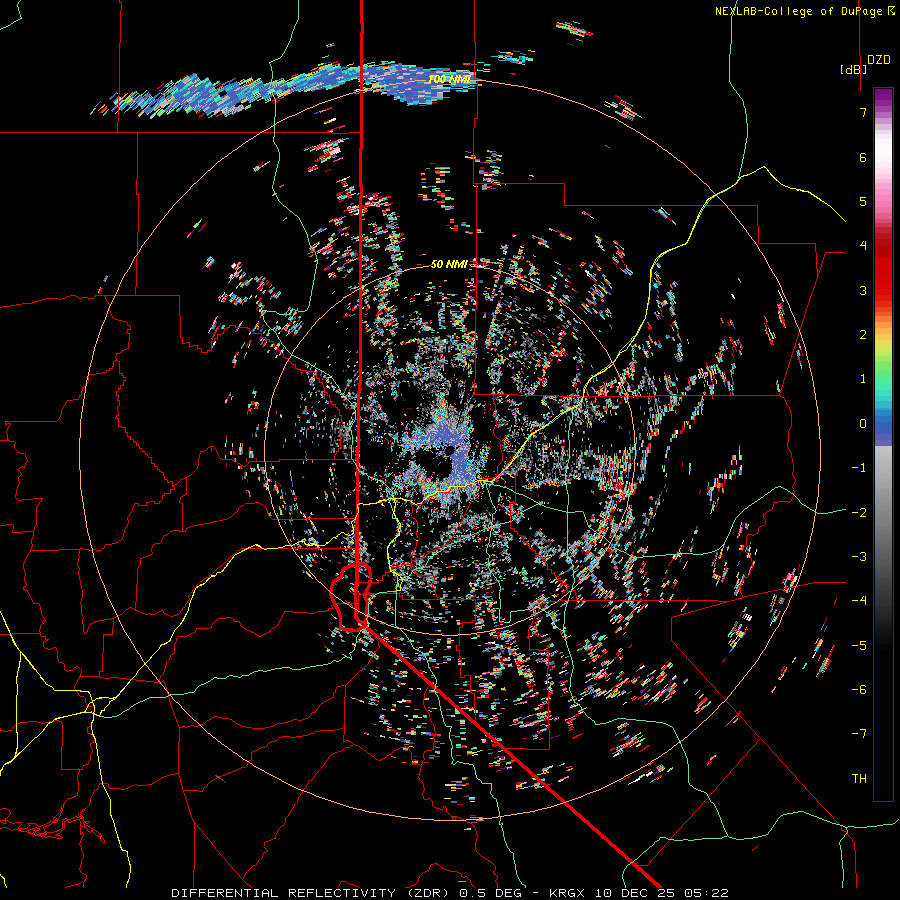Click the DZD legend title
The height and width of the screenshot is (900, 900).
[879, 60]
